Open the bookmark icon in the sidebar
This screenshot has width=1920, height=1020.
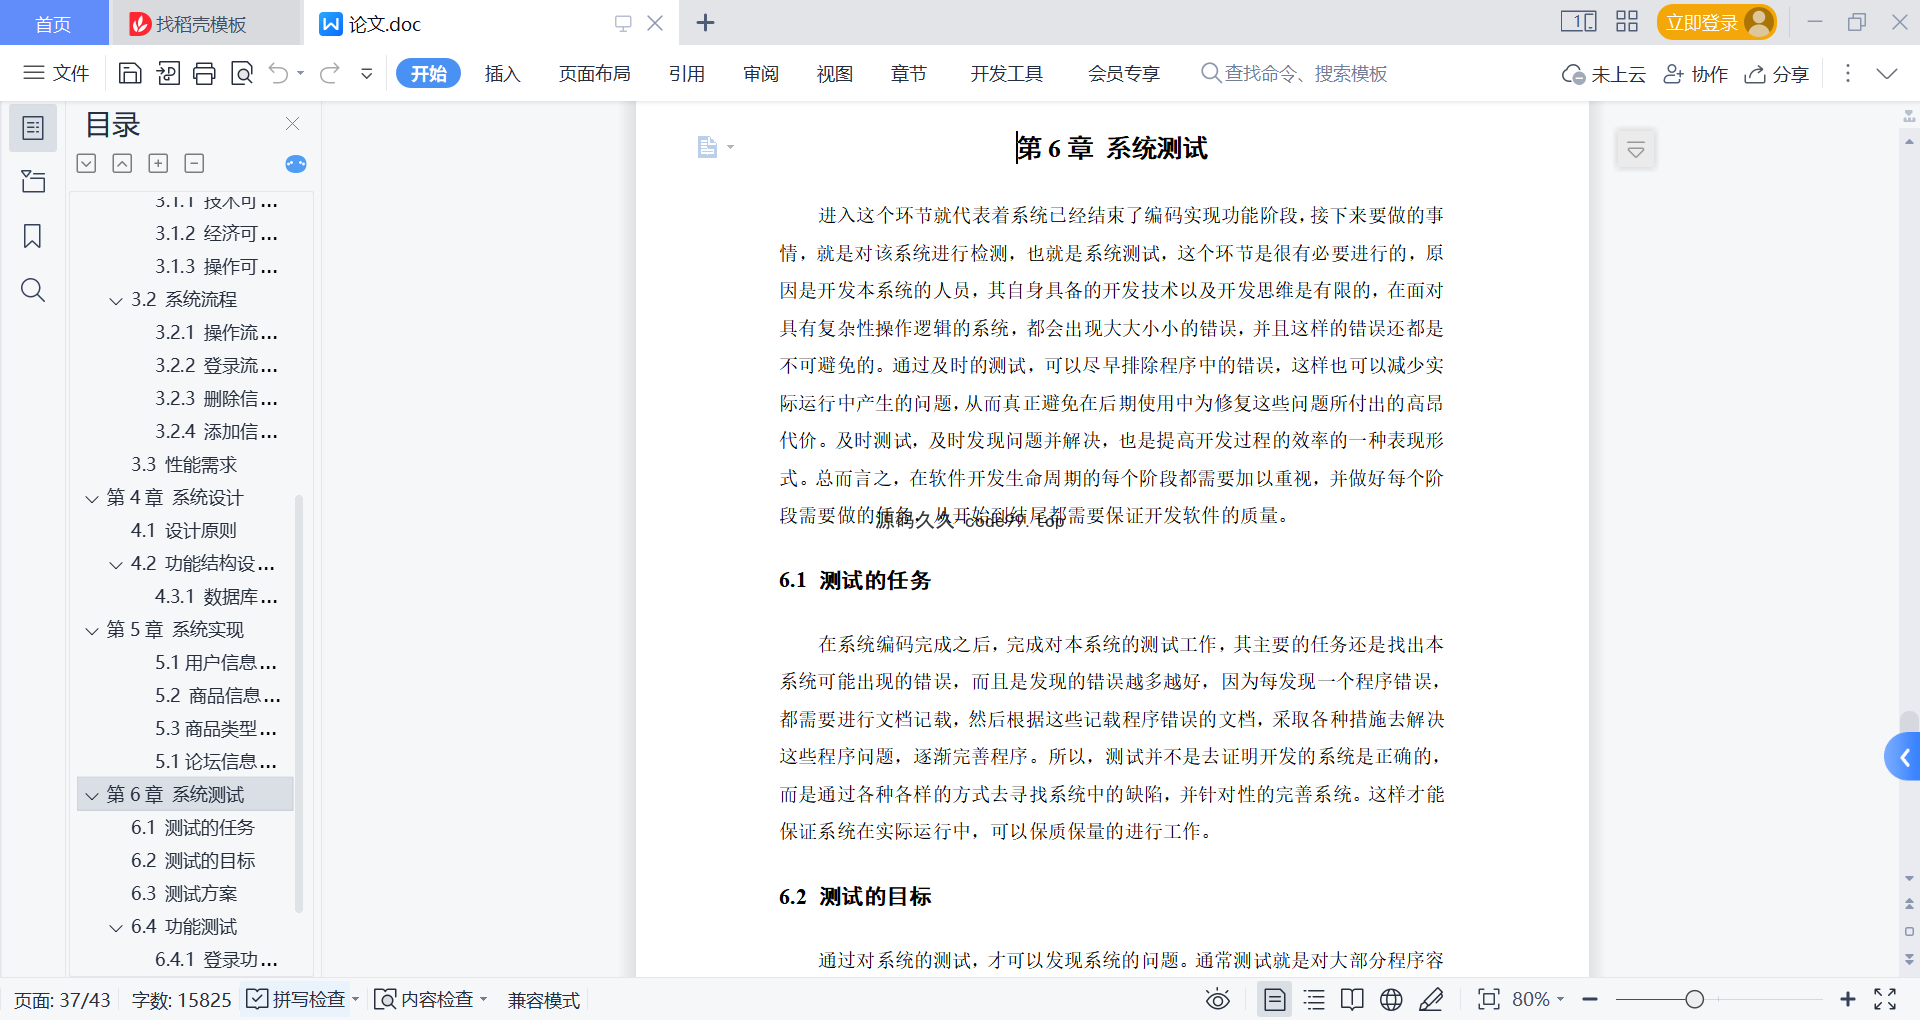(x=33, y=236)
